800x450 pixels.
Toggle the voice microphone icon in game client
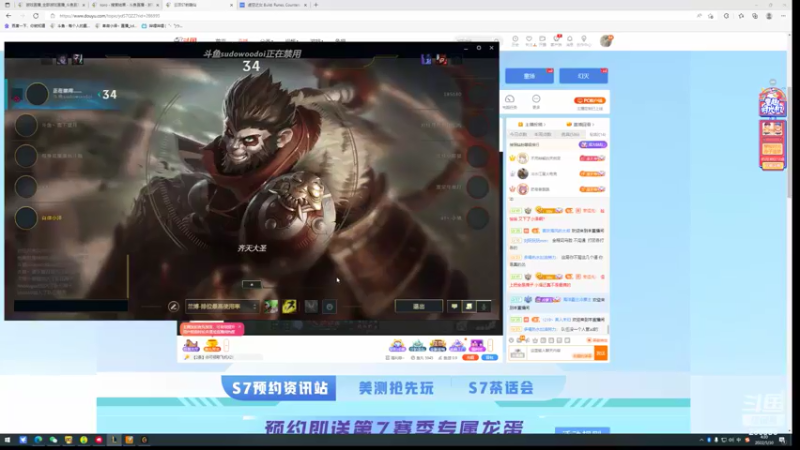(484, 306)
